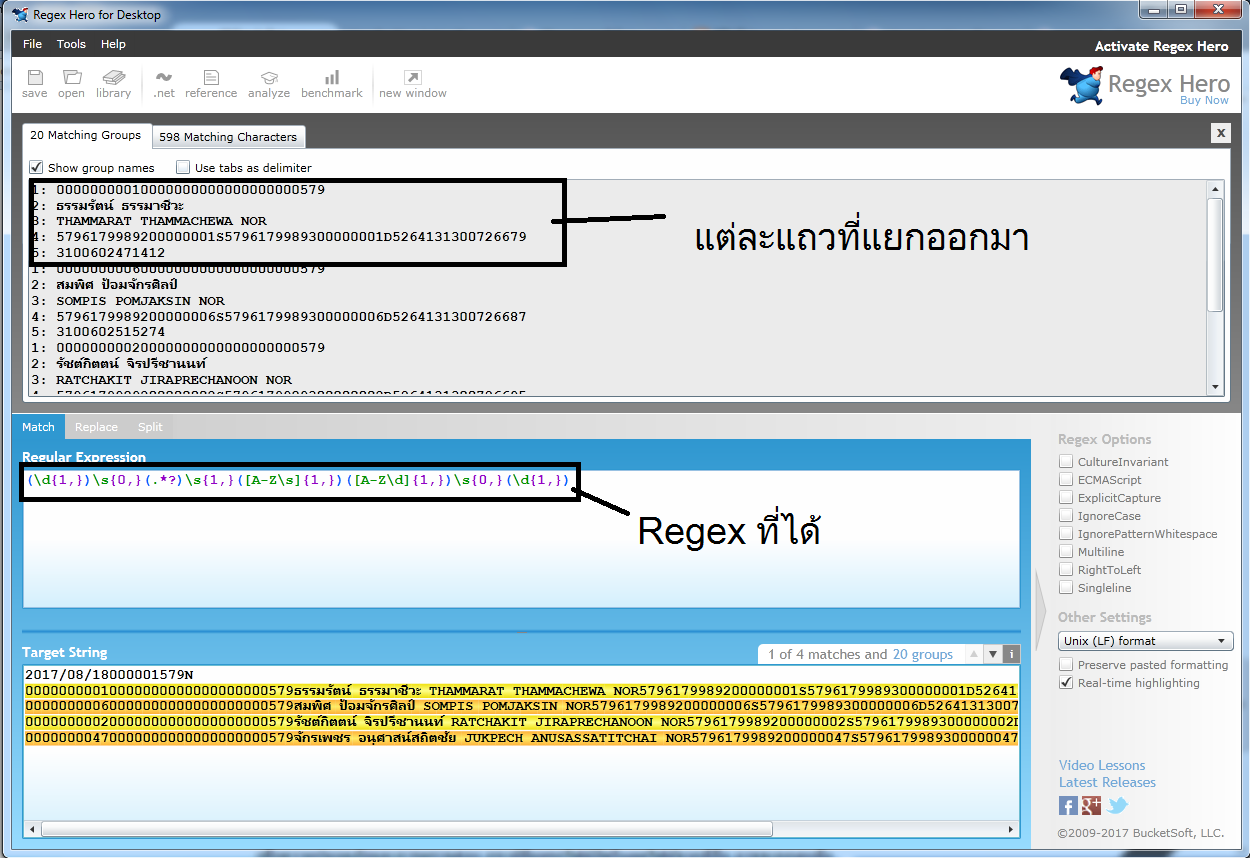Open Video Lessons link
Viewport: 1253px width, 858px height.
(x=1102, y=765)
